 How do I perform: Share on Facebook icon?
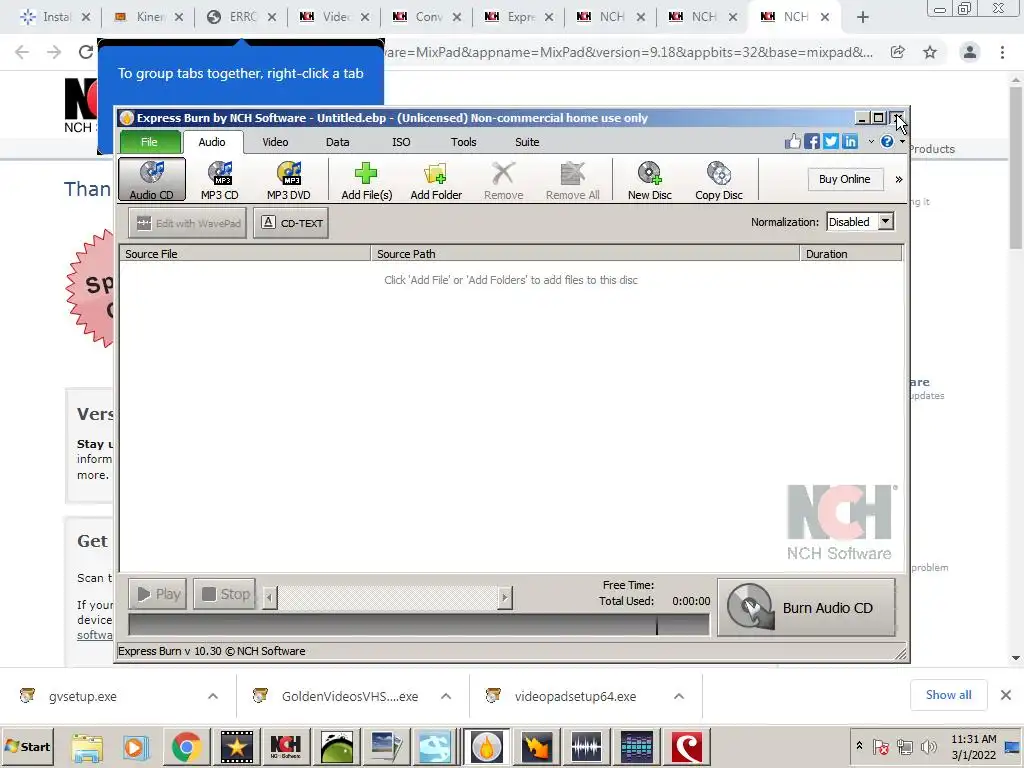point(812,141)
